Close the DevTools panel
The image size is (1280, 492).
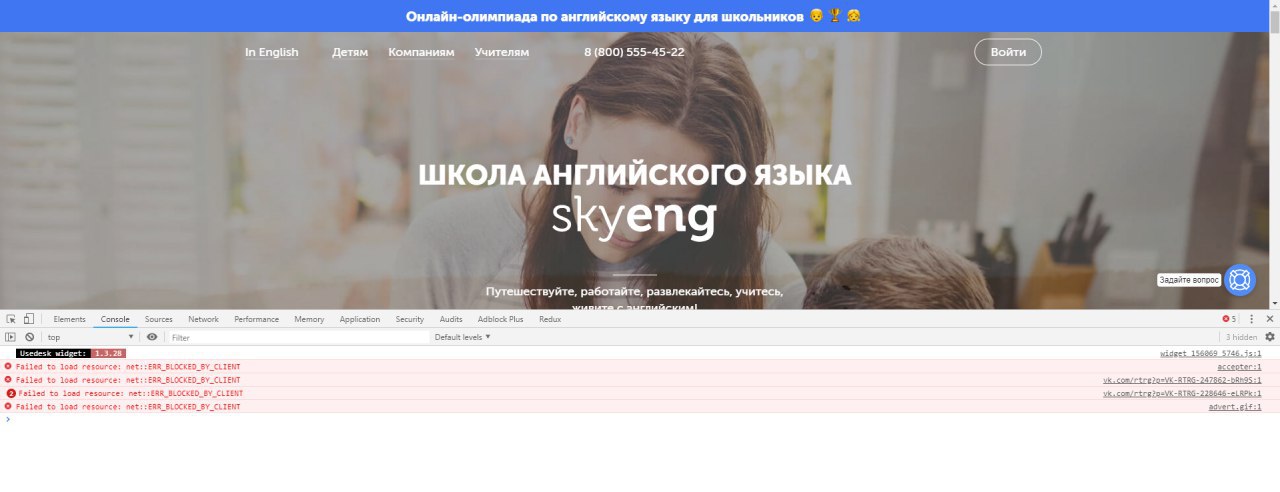tap(1269, 319)
